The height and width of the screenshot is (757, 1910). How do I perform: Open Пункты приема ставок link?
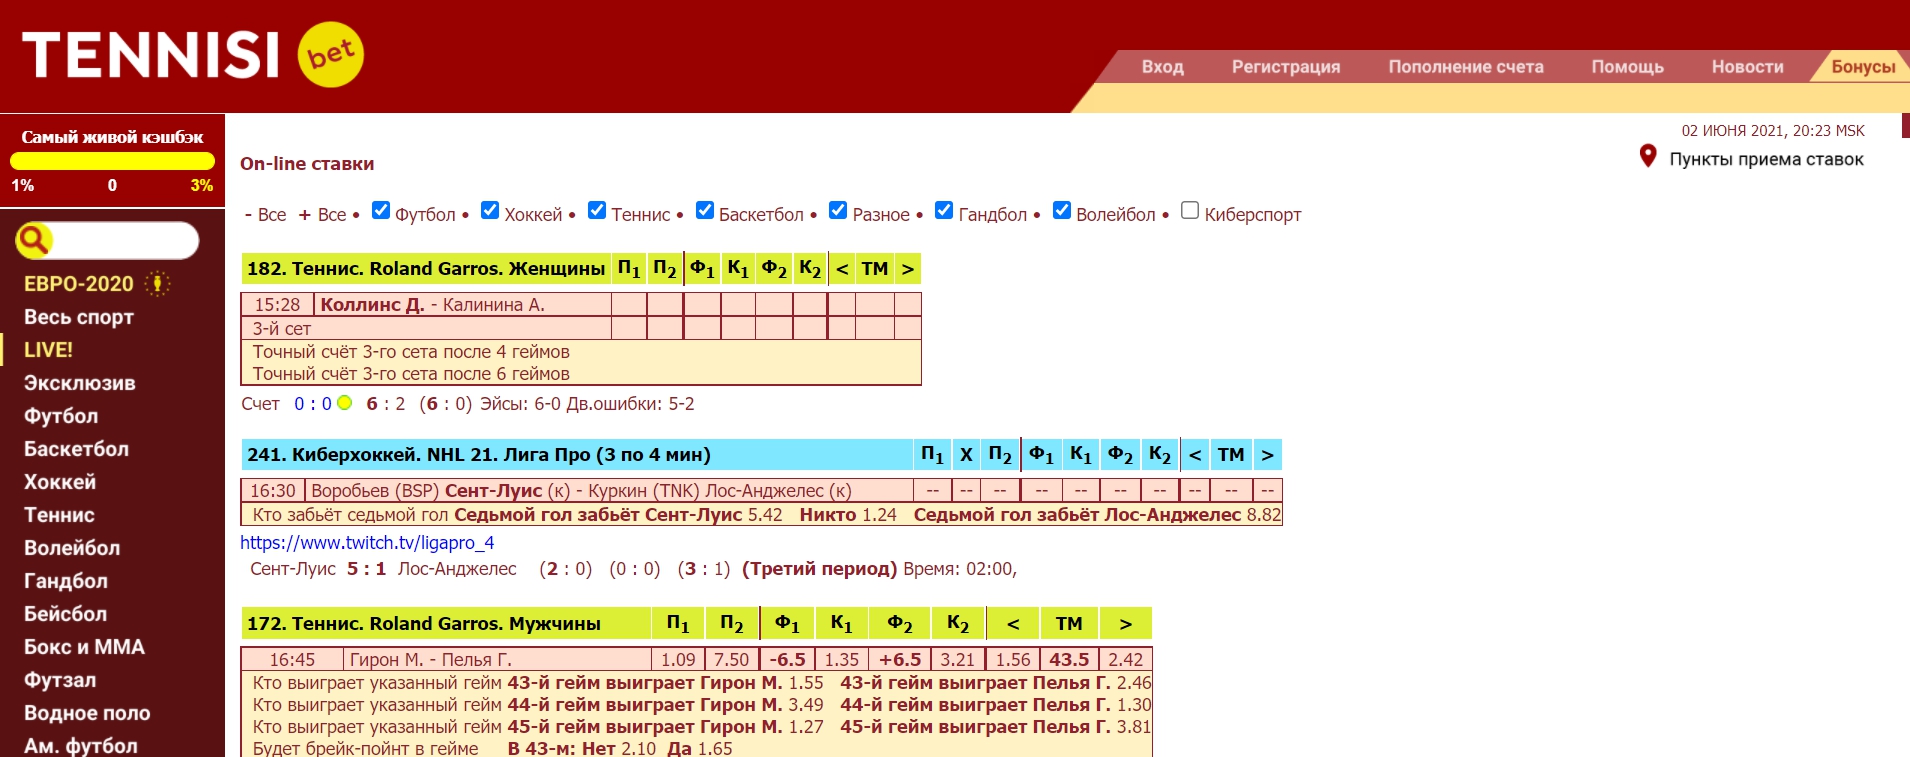coord(1766,159)
